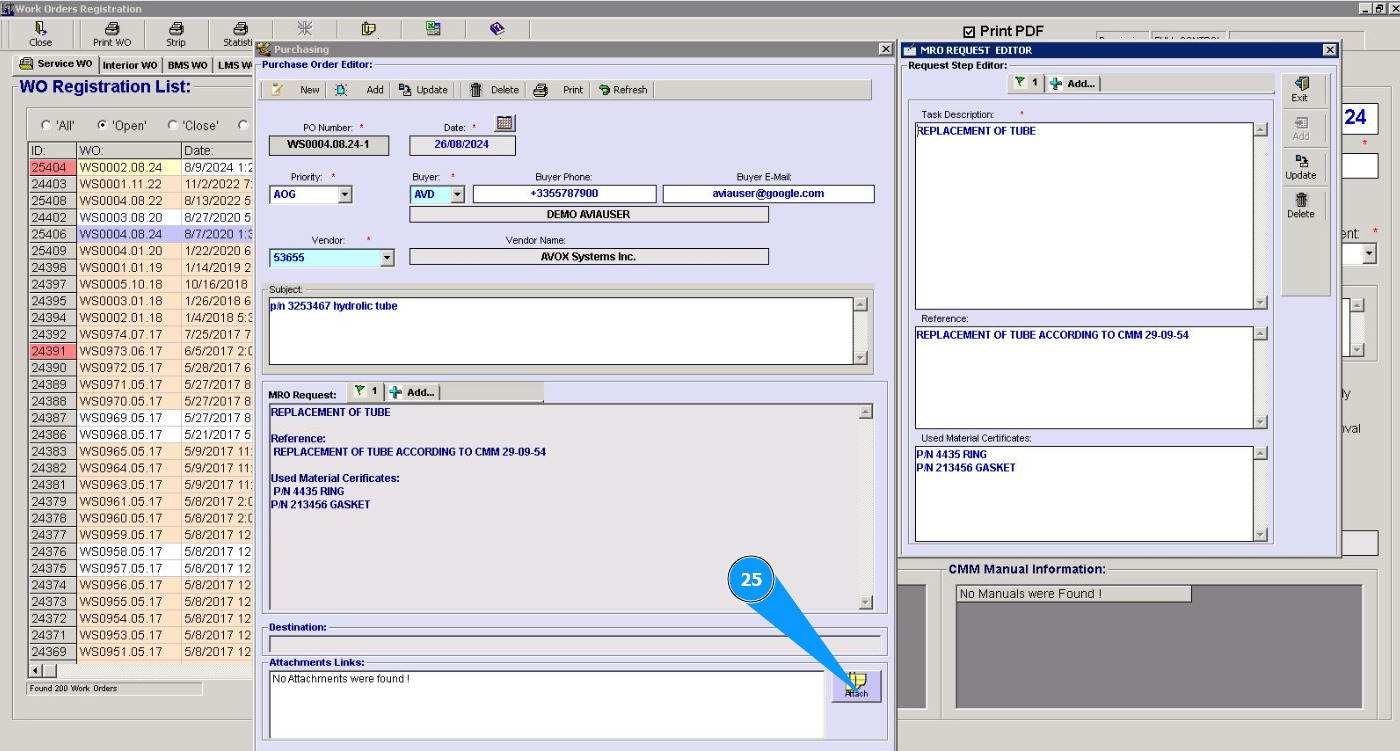Select step tab 1 in Request Step Editor

[x=1025, y=83]
